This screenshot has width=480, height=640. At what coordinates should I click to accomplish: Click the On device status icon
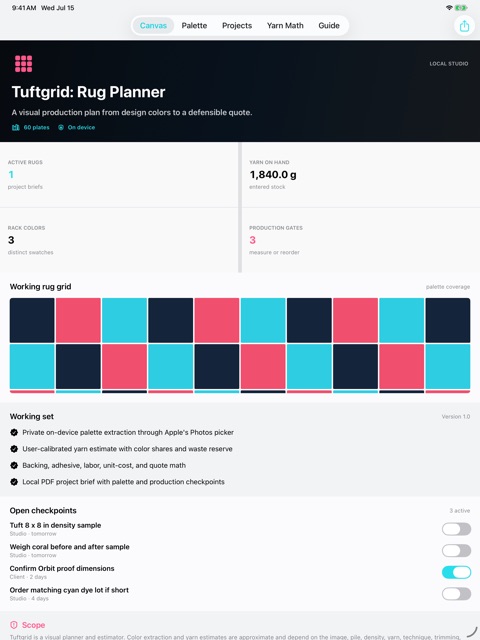pos(61,127)
